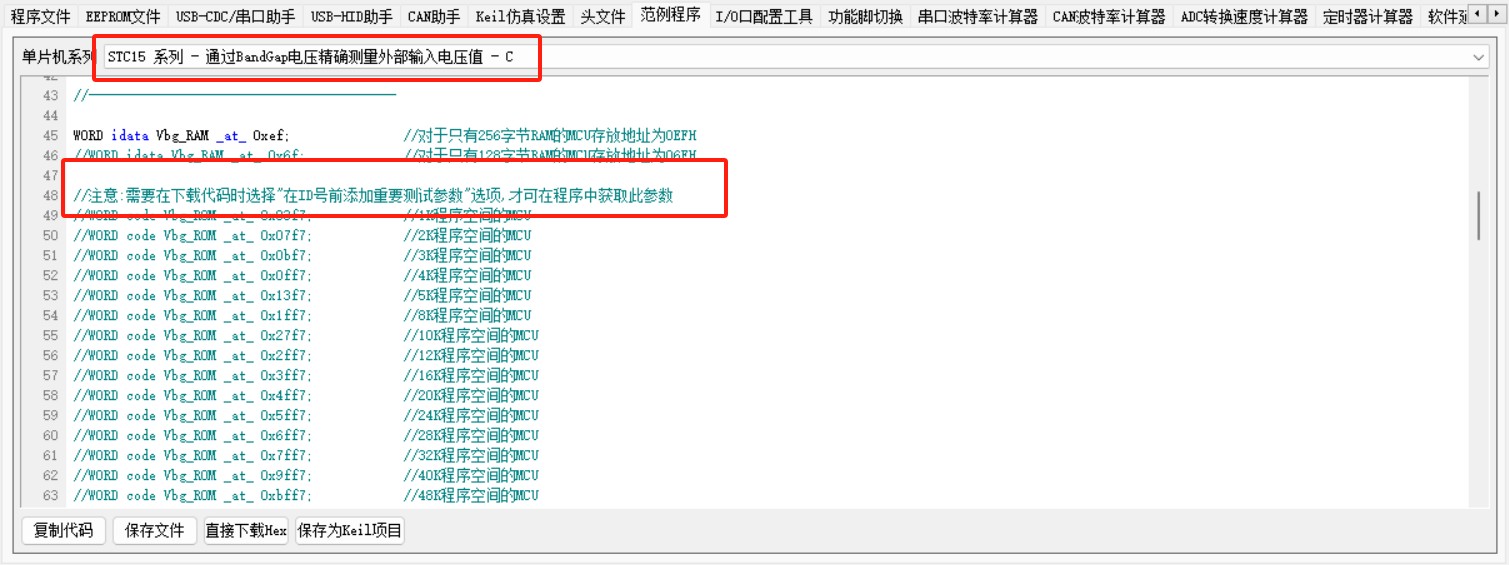Click the 直接下载Hex button
1509x565 pixels.
(246, 530)
